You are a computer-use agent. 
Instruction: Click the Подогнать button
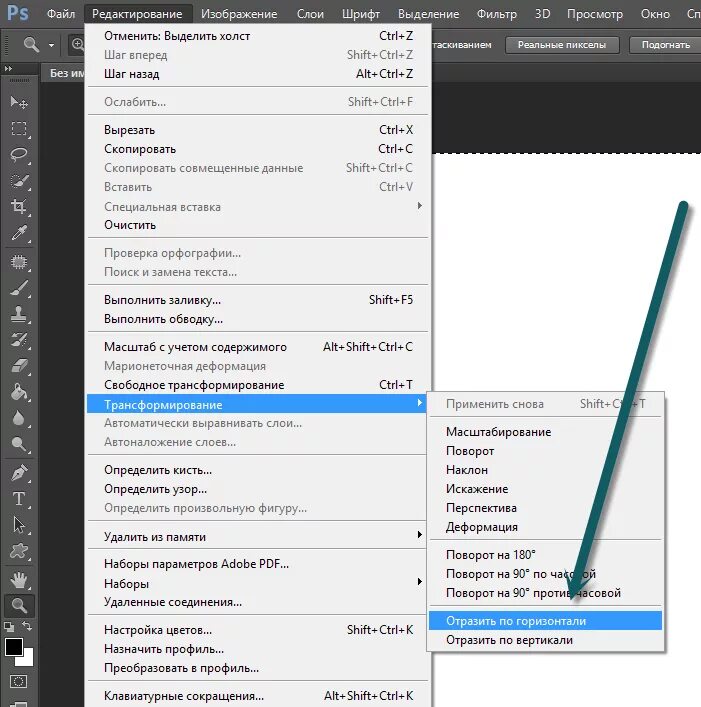pos(665,45)
